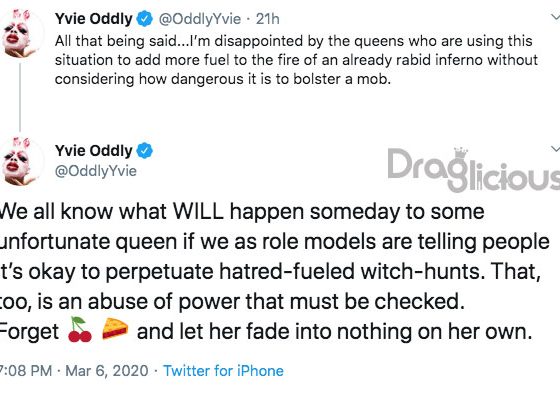The height and width of the screenshot is (394, 560).
Task: Click @OddlyYvie handle under main tweet name
Action: pos(96,171)
